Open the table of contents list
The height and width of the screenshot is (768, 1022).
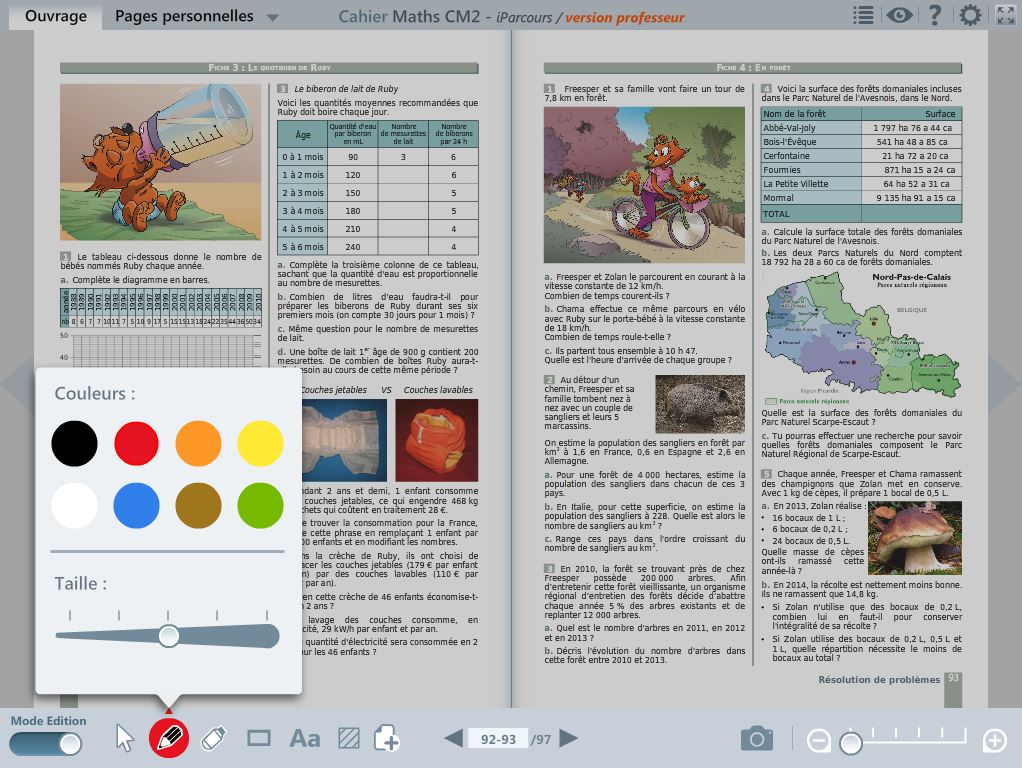[863, 15]
